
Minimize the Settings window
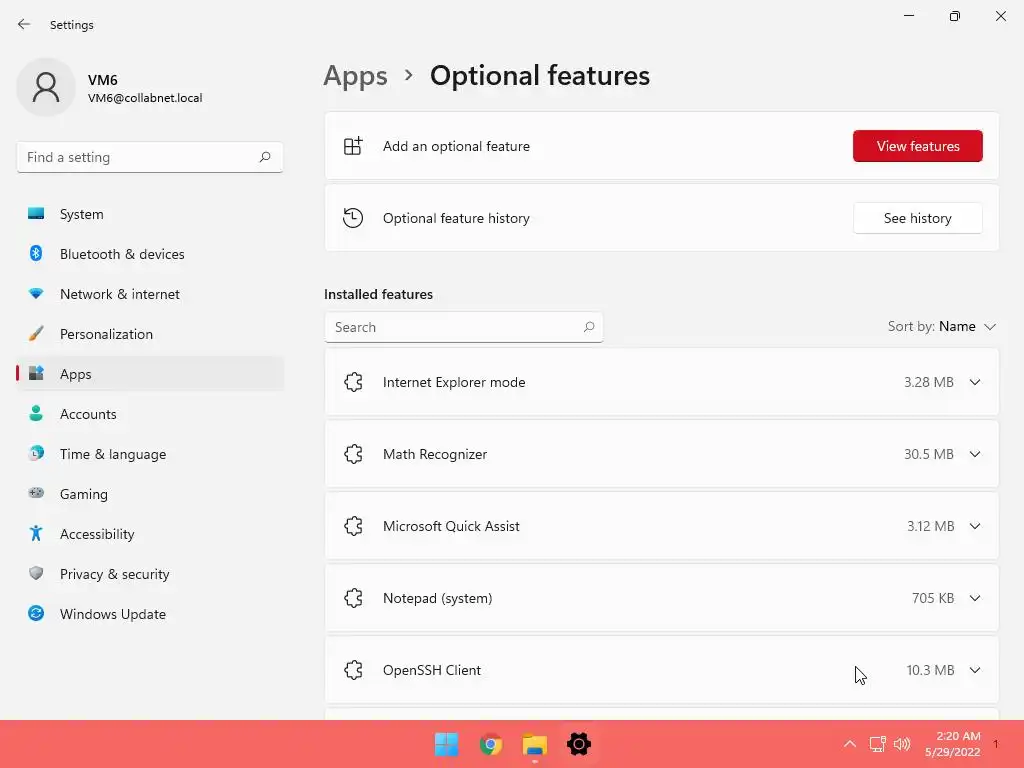[x=908, y=16]
